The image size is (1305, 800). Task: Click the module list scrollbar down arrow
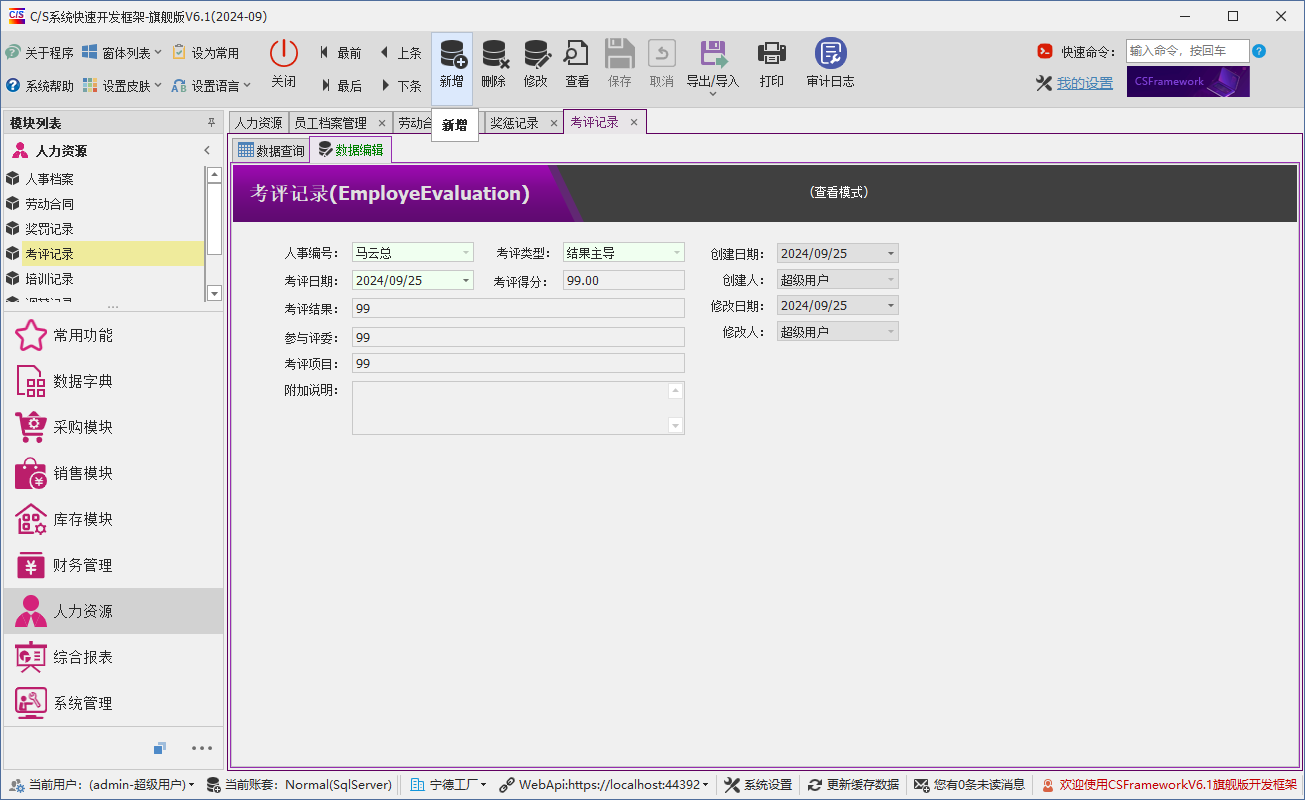coord(214,293)
